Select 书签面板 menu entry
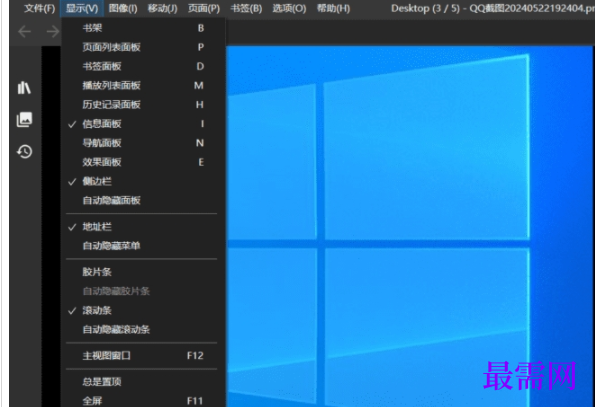 coord(142,66)
